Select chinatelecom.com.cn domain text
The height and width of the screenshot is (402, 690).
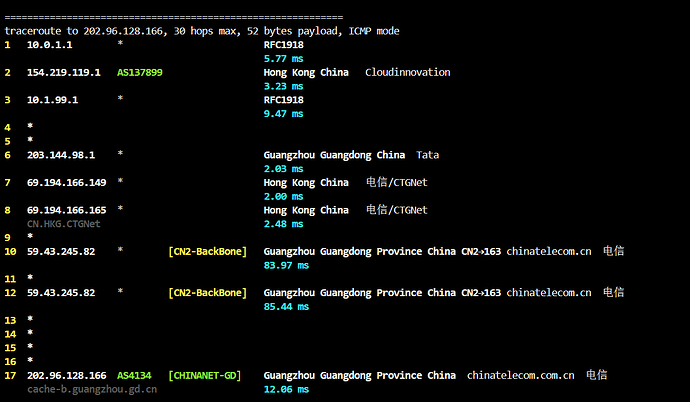pyautogui.click(x=521, y=376)
